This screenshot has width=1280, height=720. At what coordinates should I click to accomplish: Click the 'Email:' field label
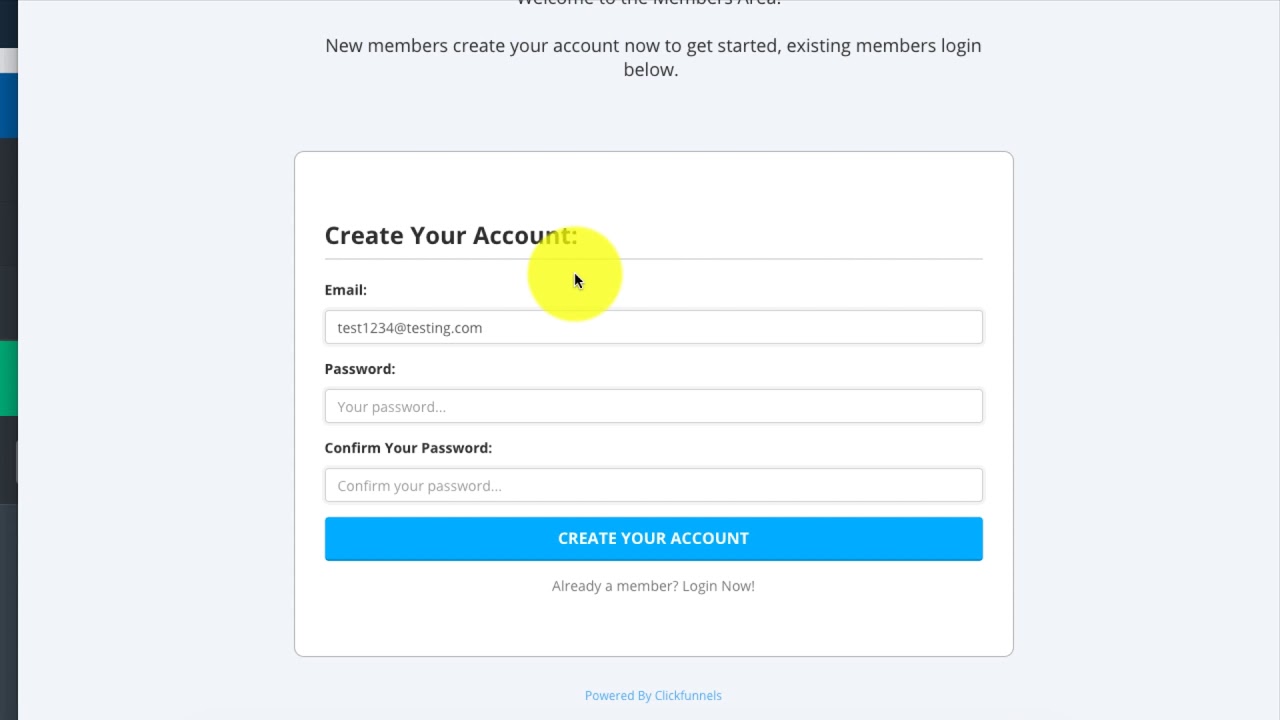coord(345,290)
